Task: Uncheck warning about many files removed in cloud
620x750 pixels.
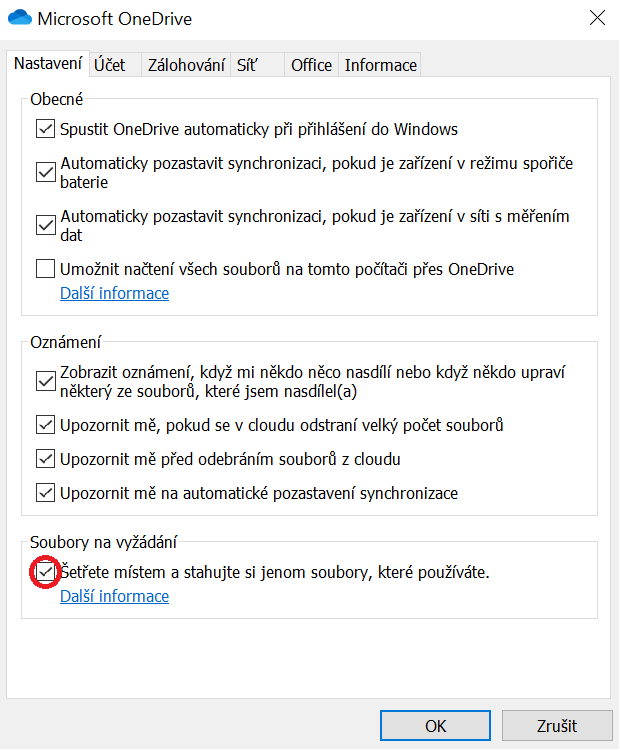Action: pyautogui.click(x=45, y=425)
